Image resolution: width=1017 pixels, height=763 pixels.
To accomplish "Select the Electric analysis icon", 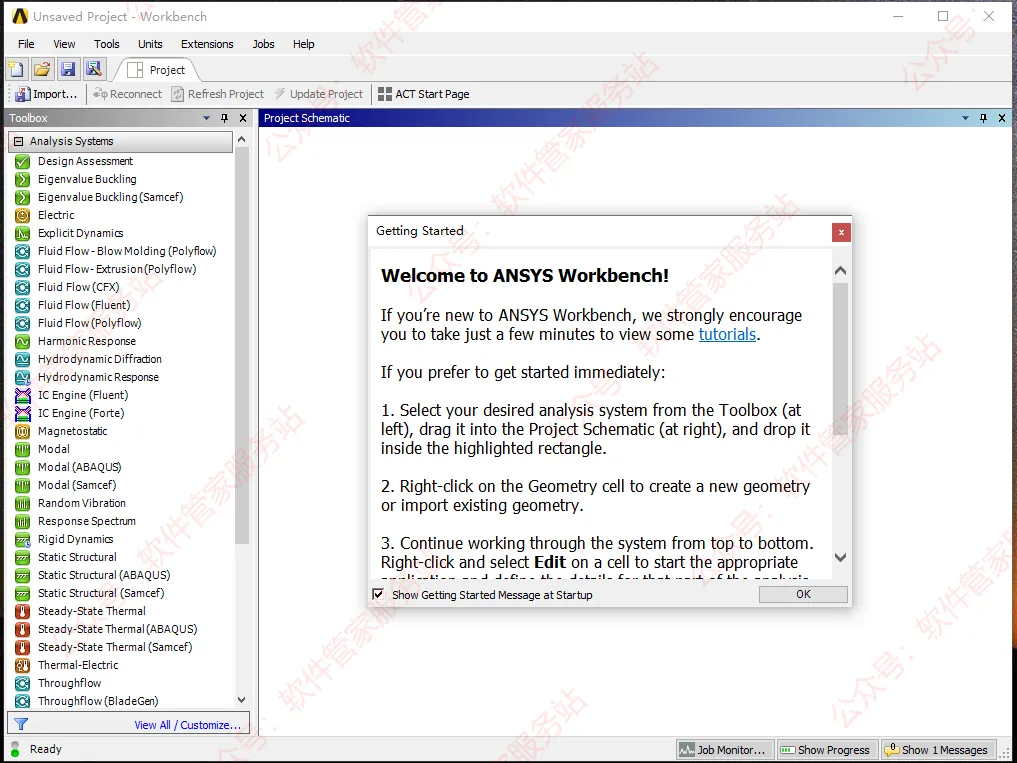I will (x=23, y=215).
